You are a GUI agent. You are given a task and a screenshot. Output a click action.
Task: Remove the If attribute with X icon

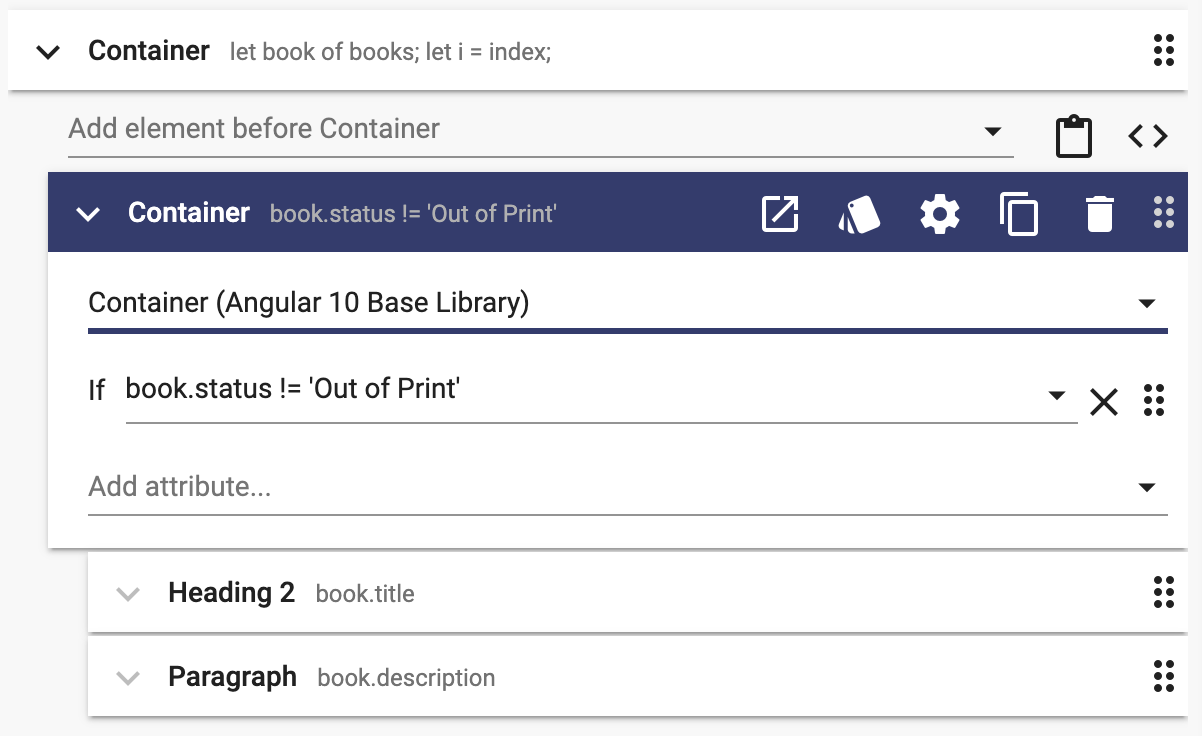coord(1103,402)
